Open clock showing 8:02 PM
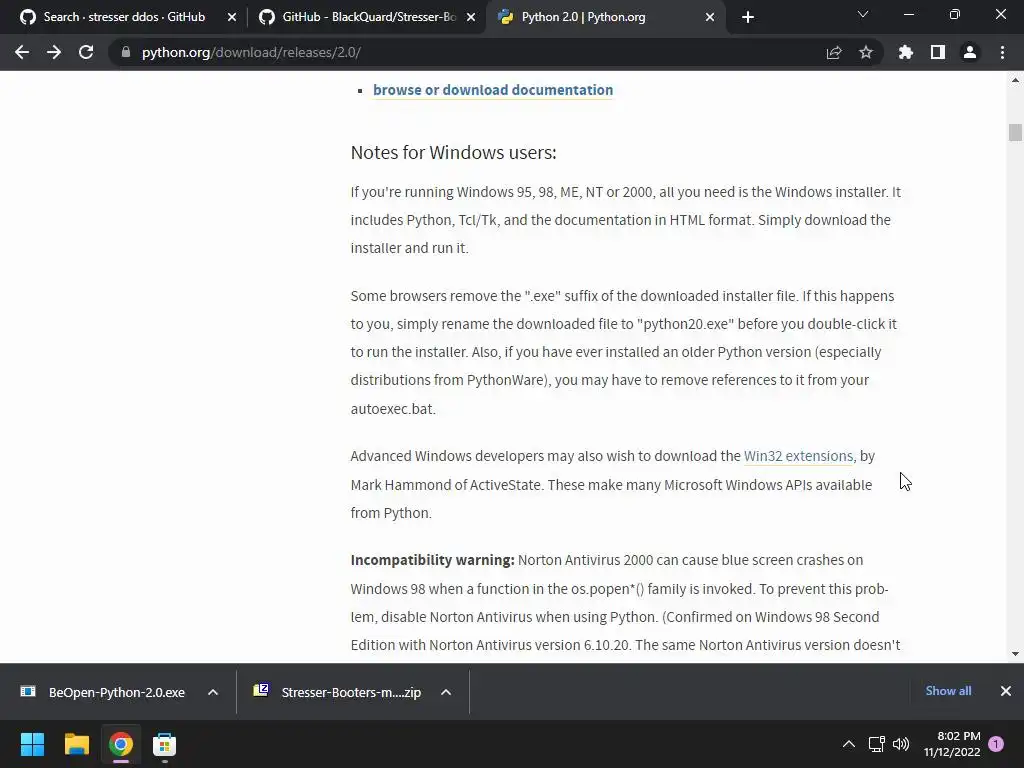Screen dimensions: 1024x768 [952, 744]
